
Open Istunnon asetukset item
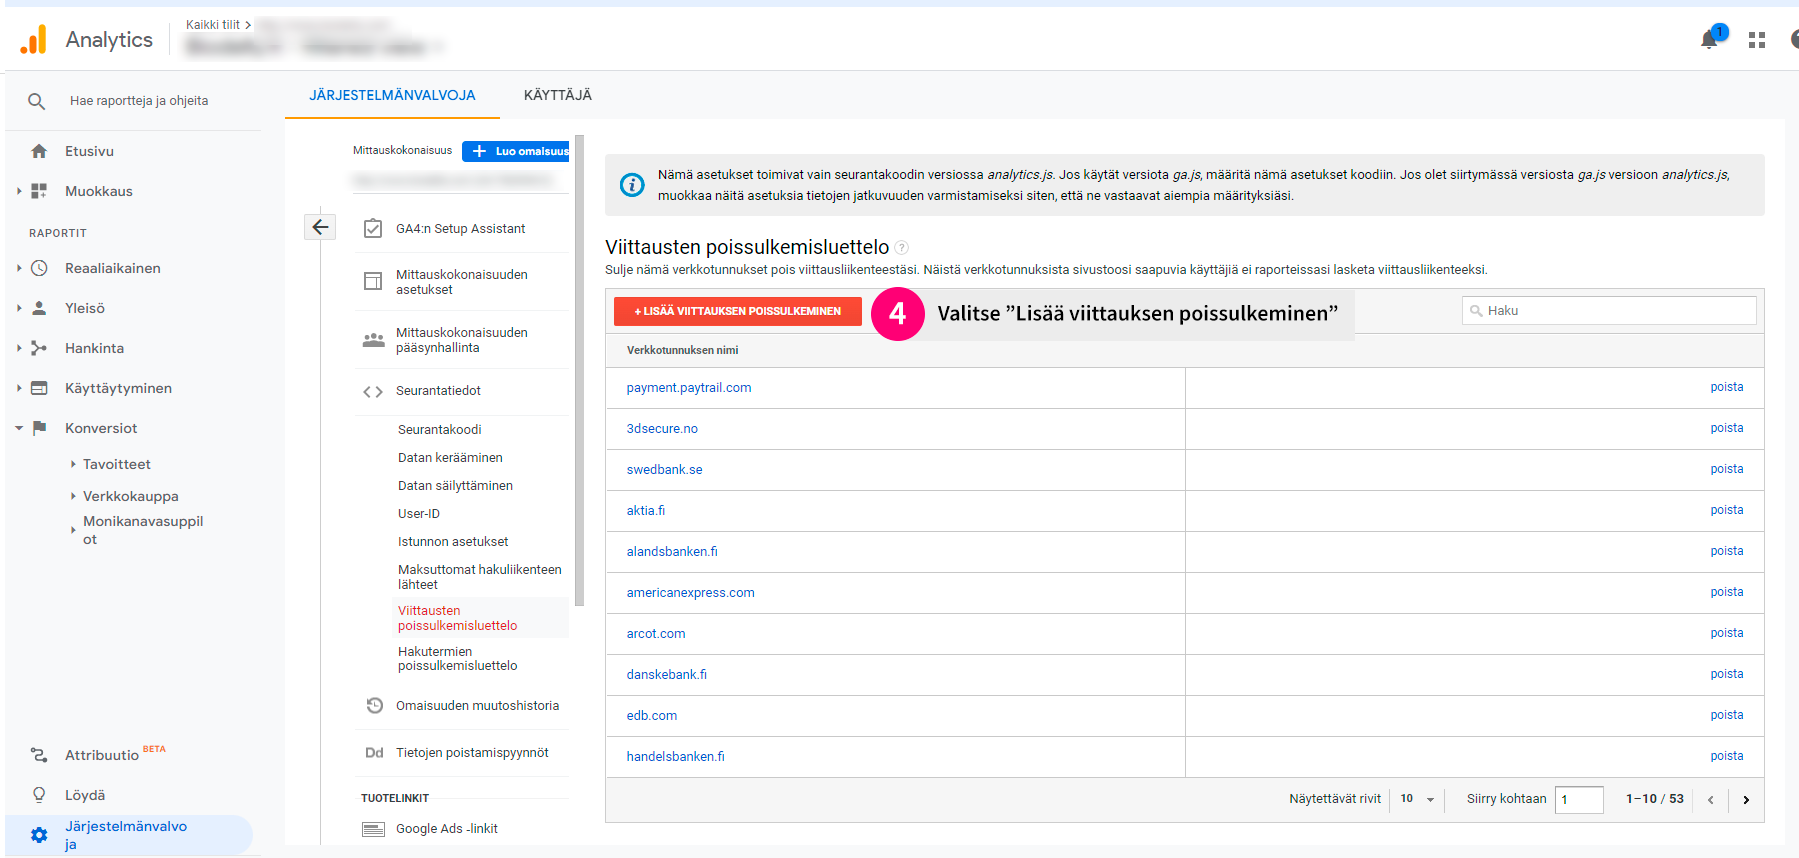click(x=453, y=542)
